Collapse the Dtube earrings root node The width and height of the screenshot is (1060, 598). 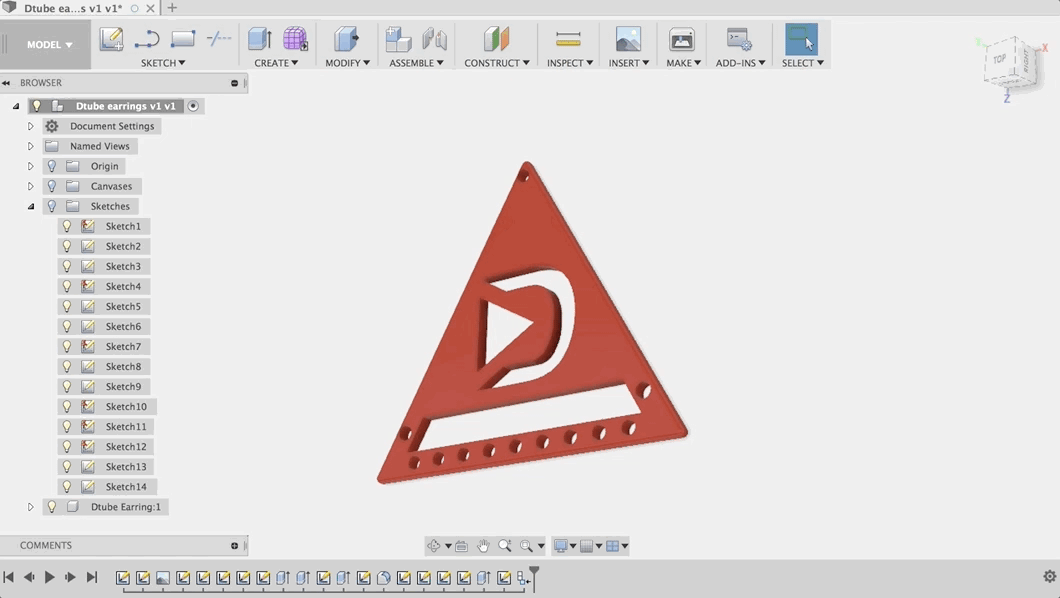click(16, 106)
